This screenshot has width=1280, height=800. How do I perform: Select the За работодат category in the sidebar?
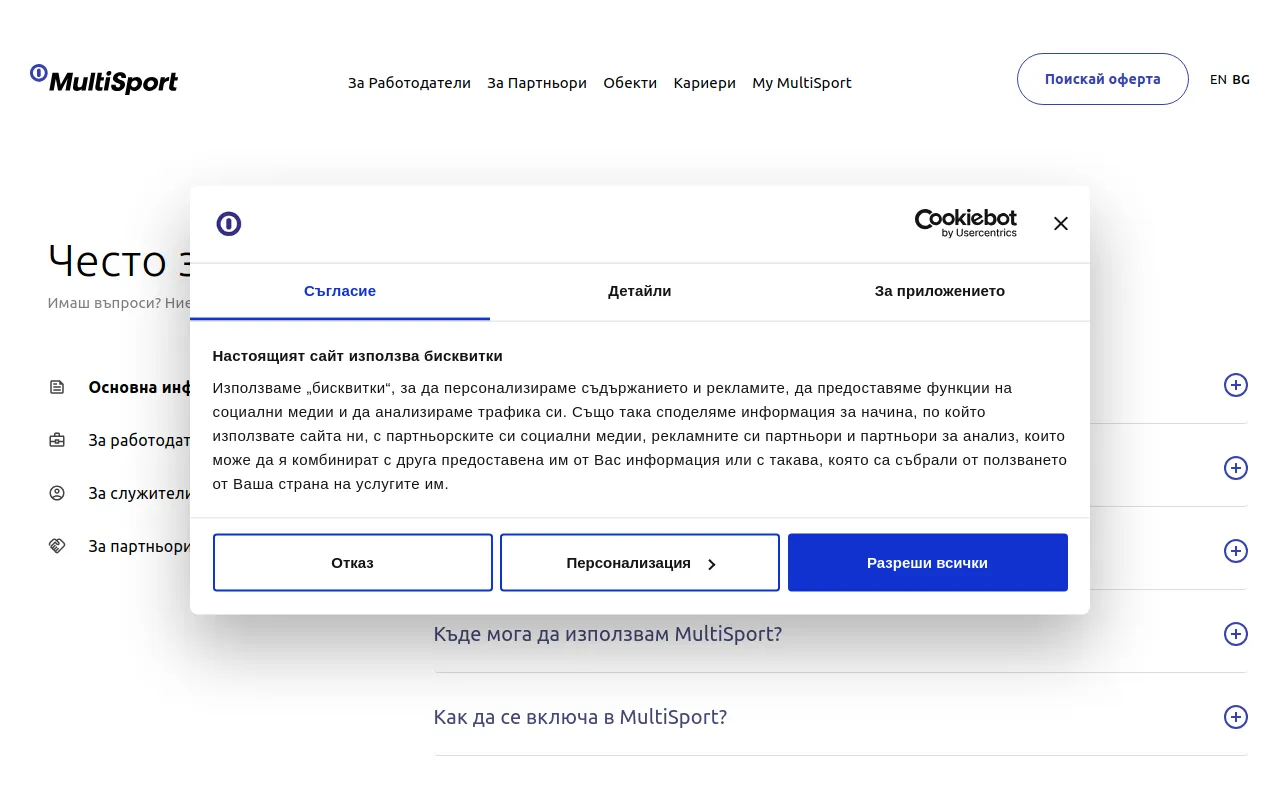point(139,440)
